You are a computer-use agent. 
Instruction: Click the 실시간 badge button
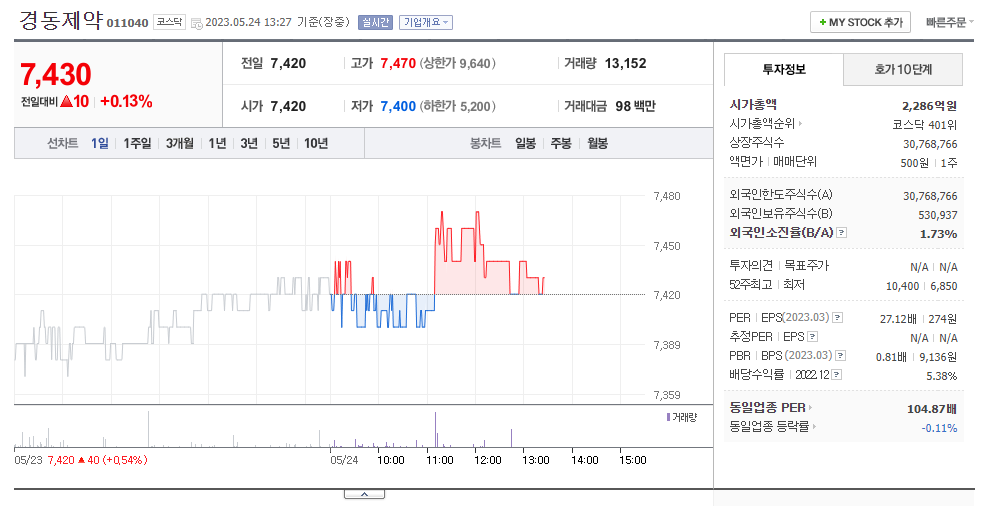tap(375, 23)
